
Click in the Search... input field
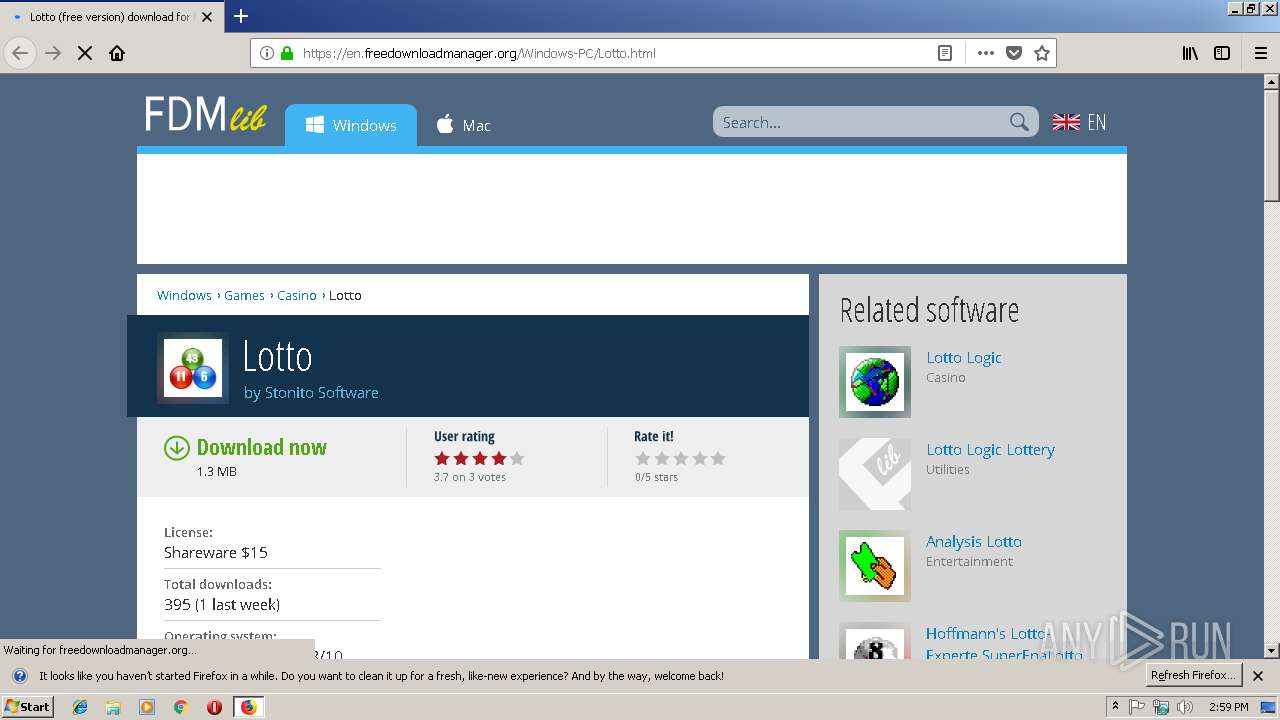pyautogui.click(x=860, y=122)
